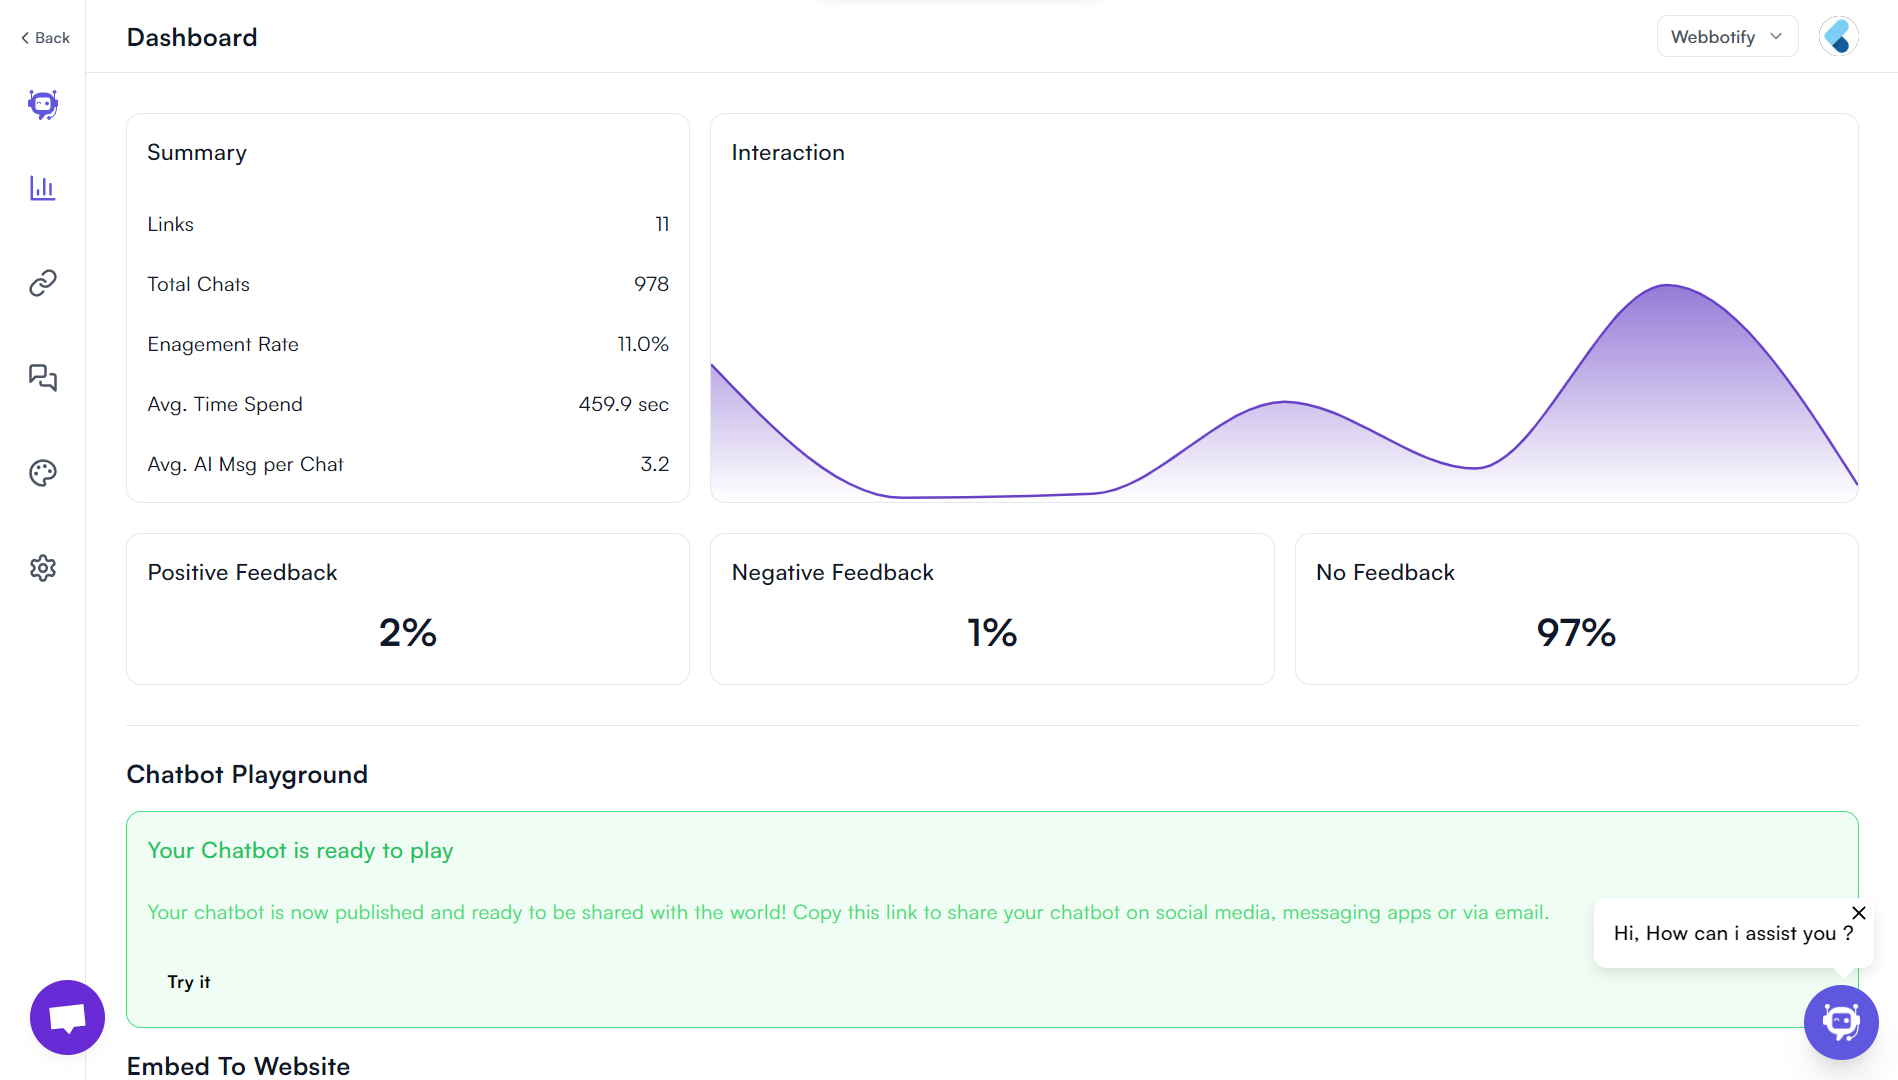Open the links chain sidebar icon
This screenshot has width=1898, height=1080.
(43, 283)
